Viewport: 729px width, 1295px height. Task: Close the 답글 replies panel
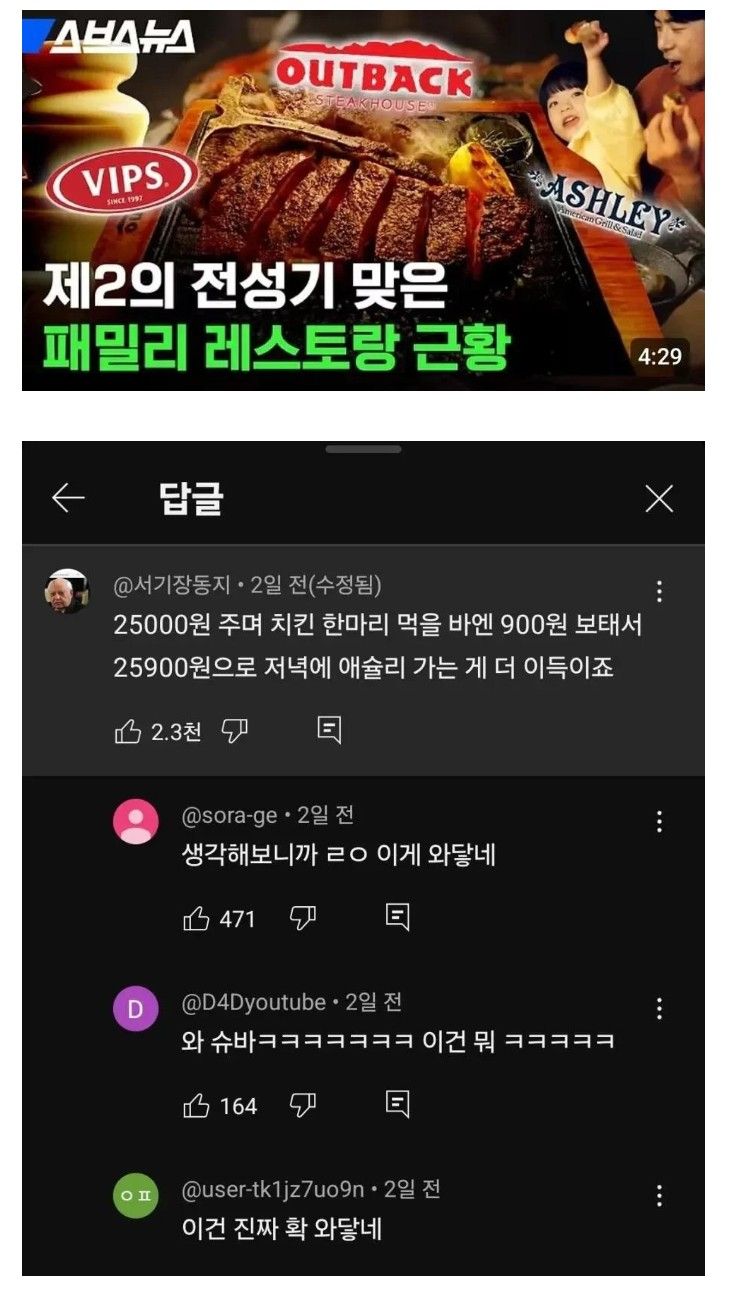[659, 499]
